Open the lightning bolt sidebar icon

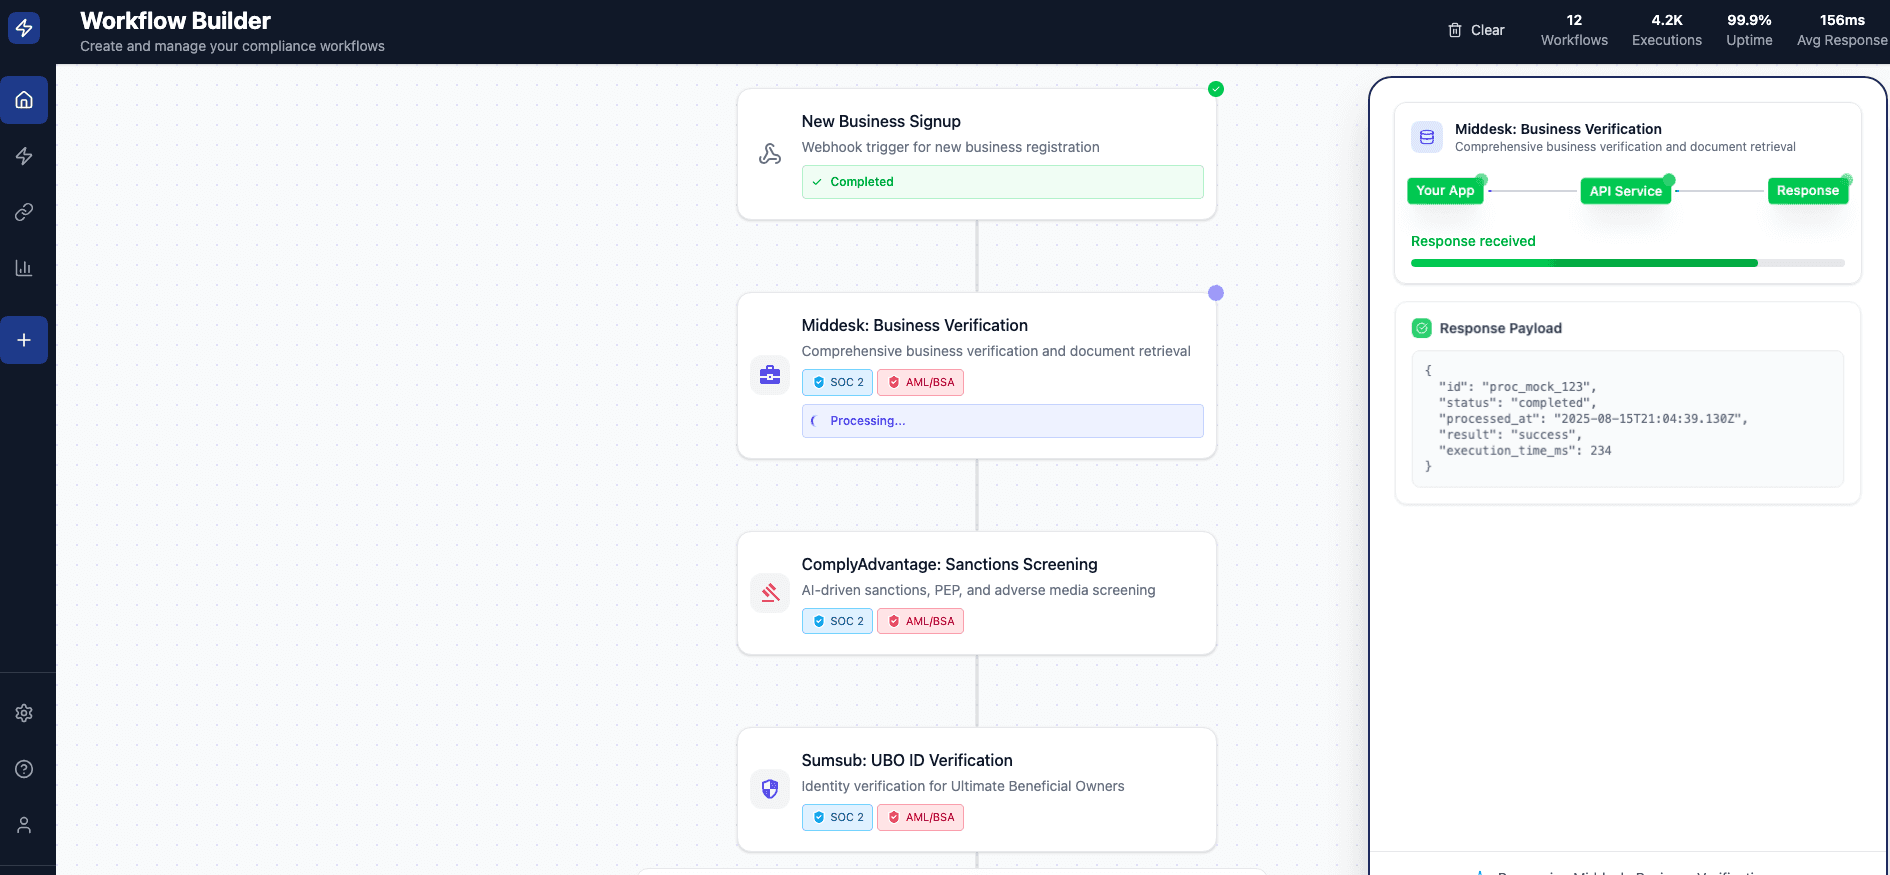pos(24,156)
